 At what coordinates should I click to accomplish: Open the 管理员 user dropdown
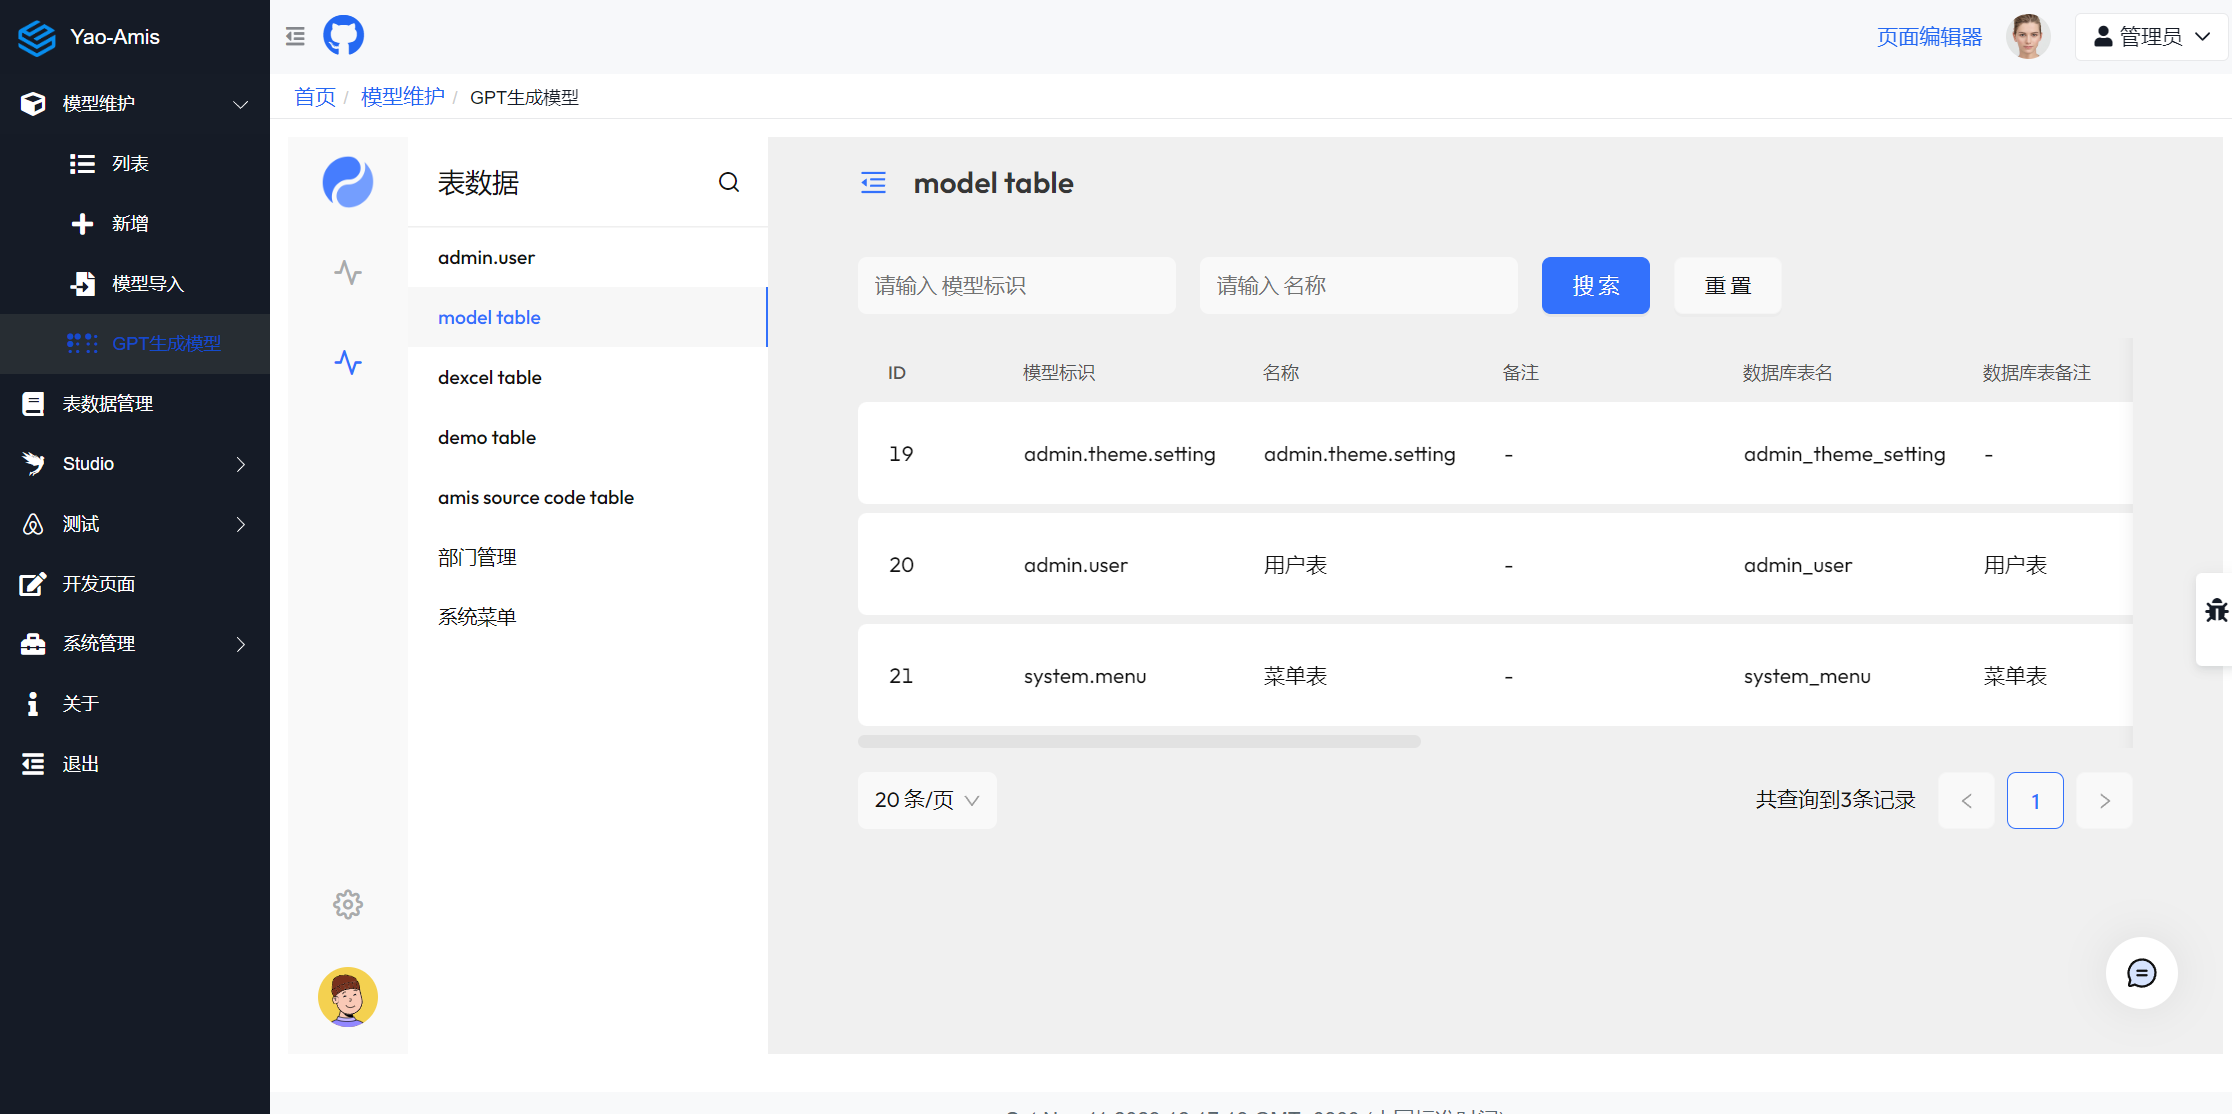pos(2151,37)
